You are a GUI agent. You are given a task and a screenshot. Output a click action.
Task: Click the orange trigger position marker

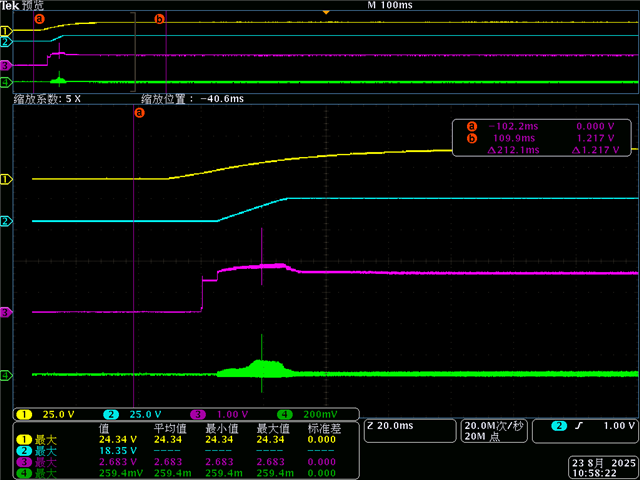326,13
